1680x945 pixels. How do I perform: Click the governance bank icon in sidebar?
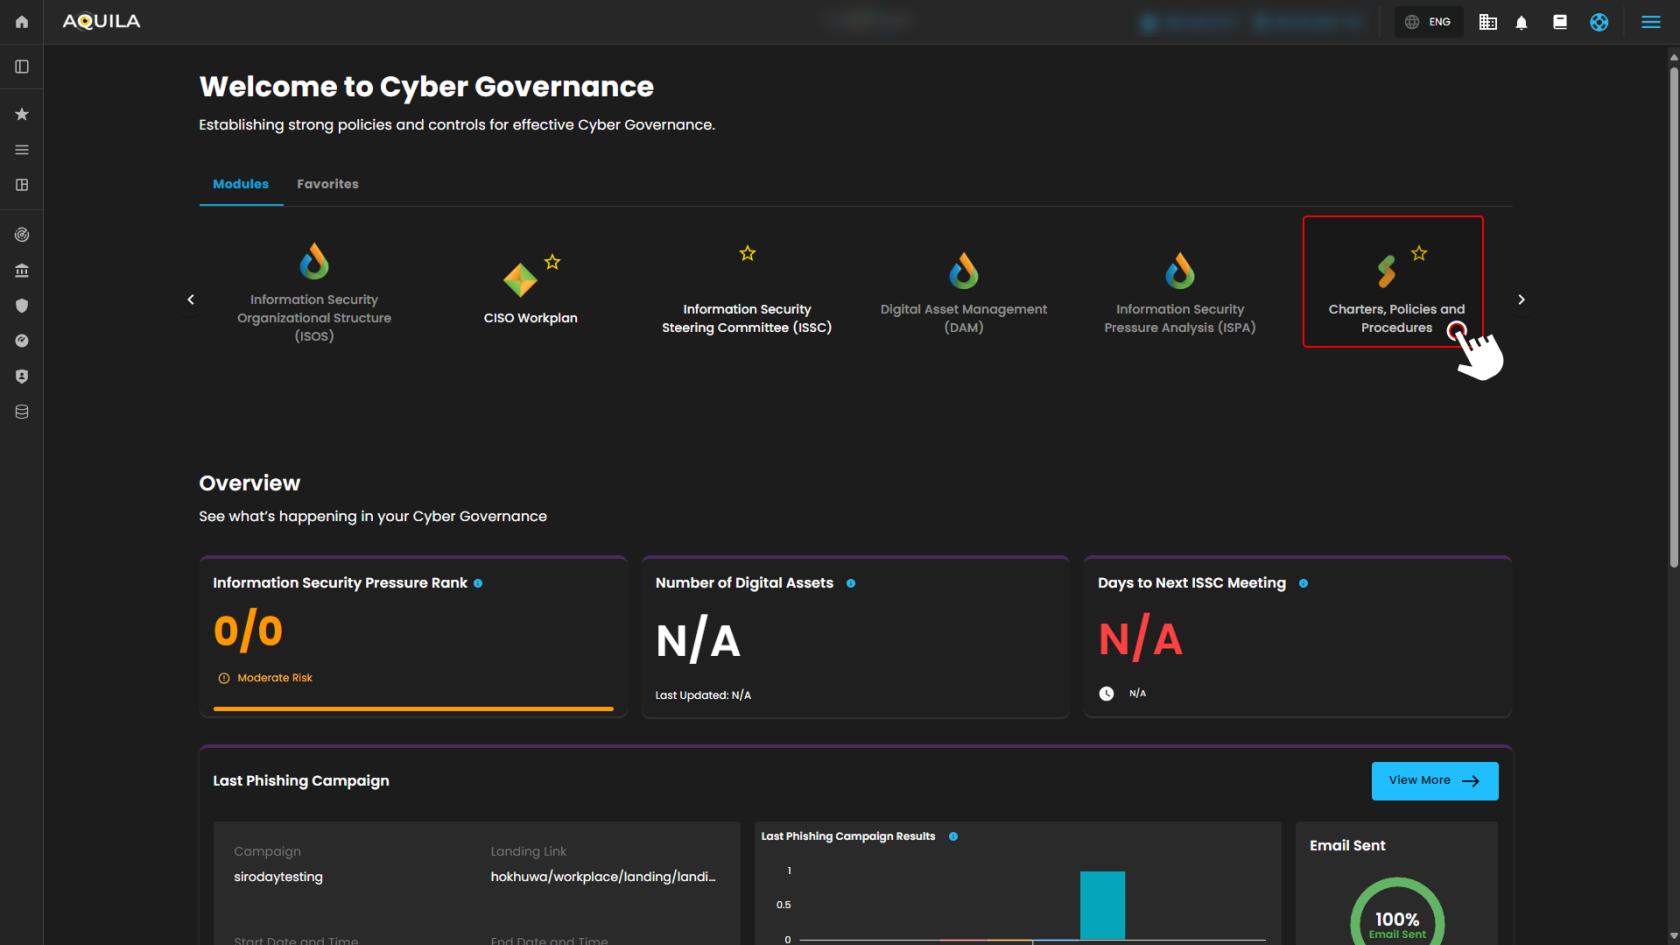[22, 271]
